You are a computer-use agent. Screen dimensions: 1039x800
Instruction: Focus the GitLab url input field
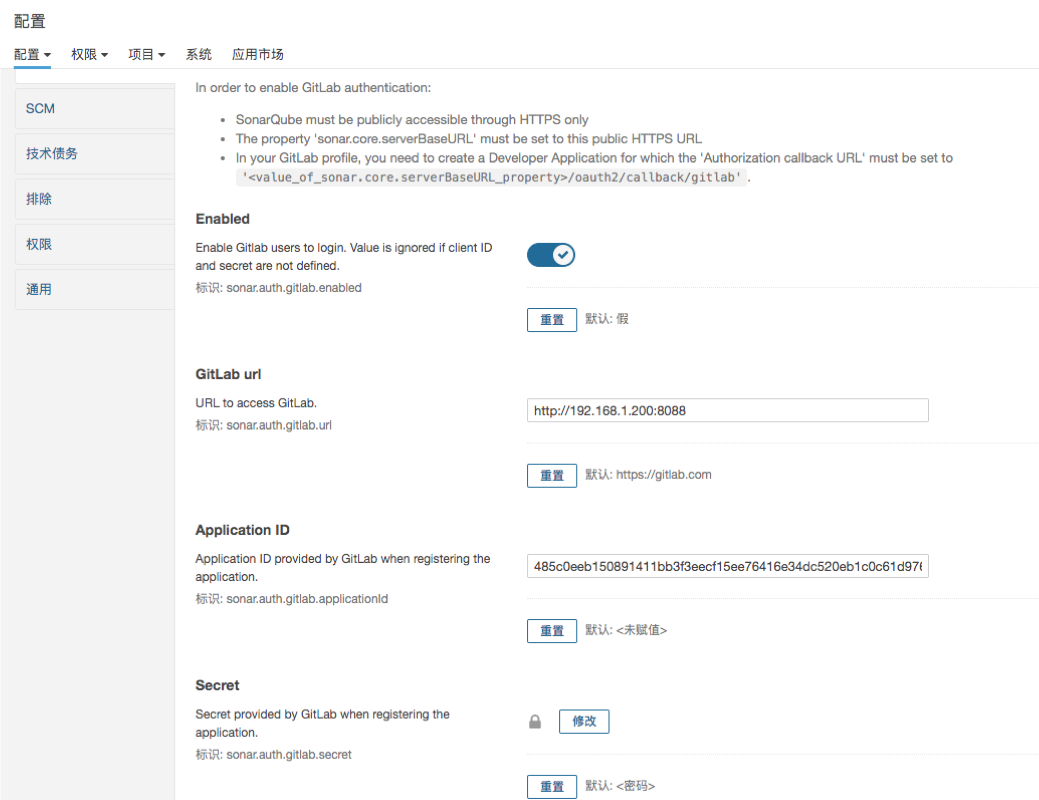[x=728, y=410]
